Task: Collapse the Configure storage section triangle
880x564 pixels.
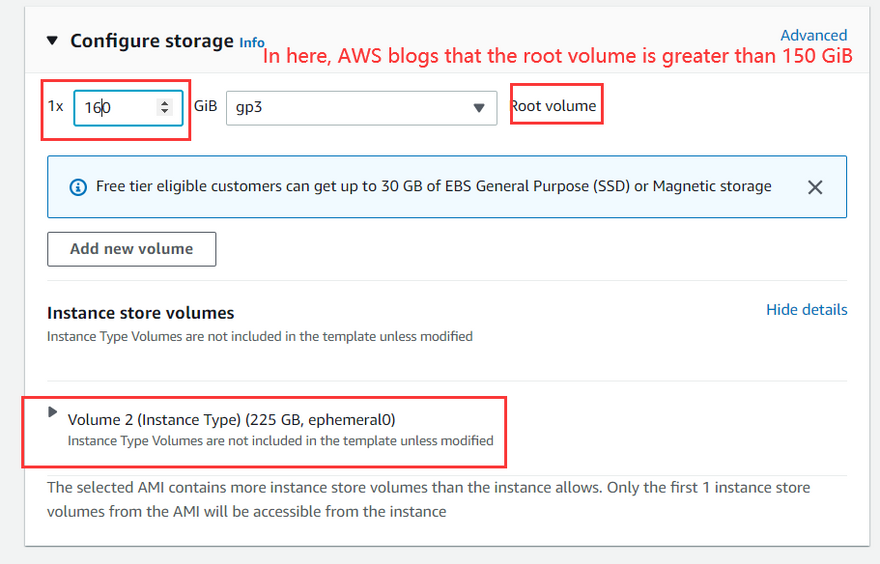Action: (52, 41)
